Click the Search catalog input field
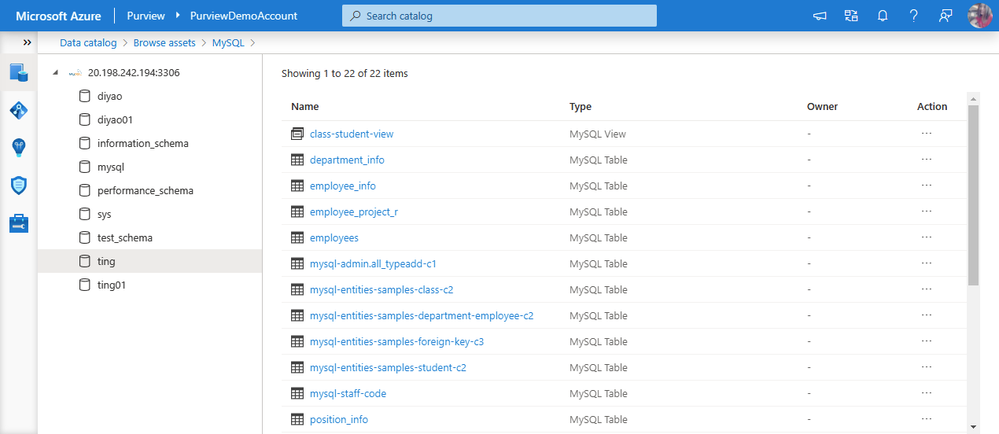The height and width of the screenshot is (434, 999). coord(499,16)
